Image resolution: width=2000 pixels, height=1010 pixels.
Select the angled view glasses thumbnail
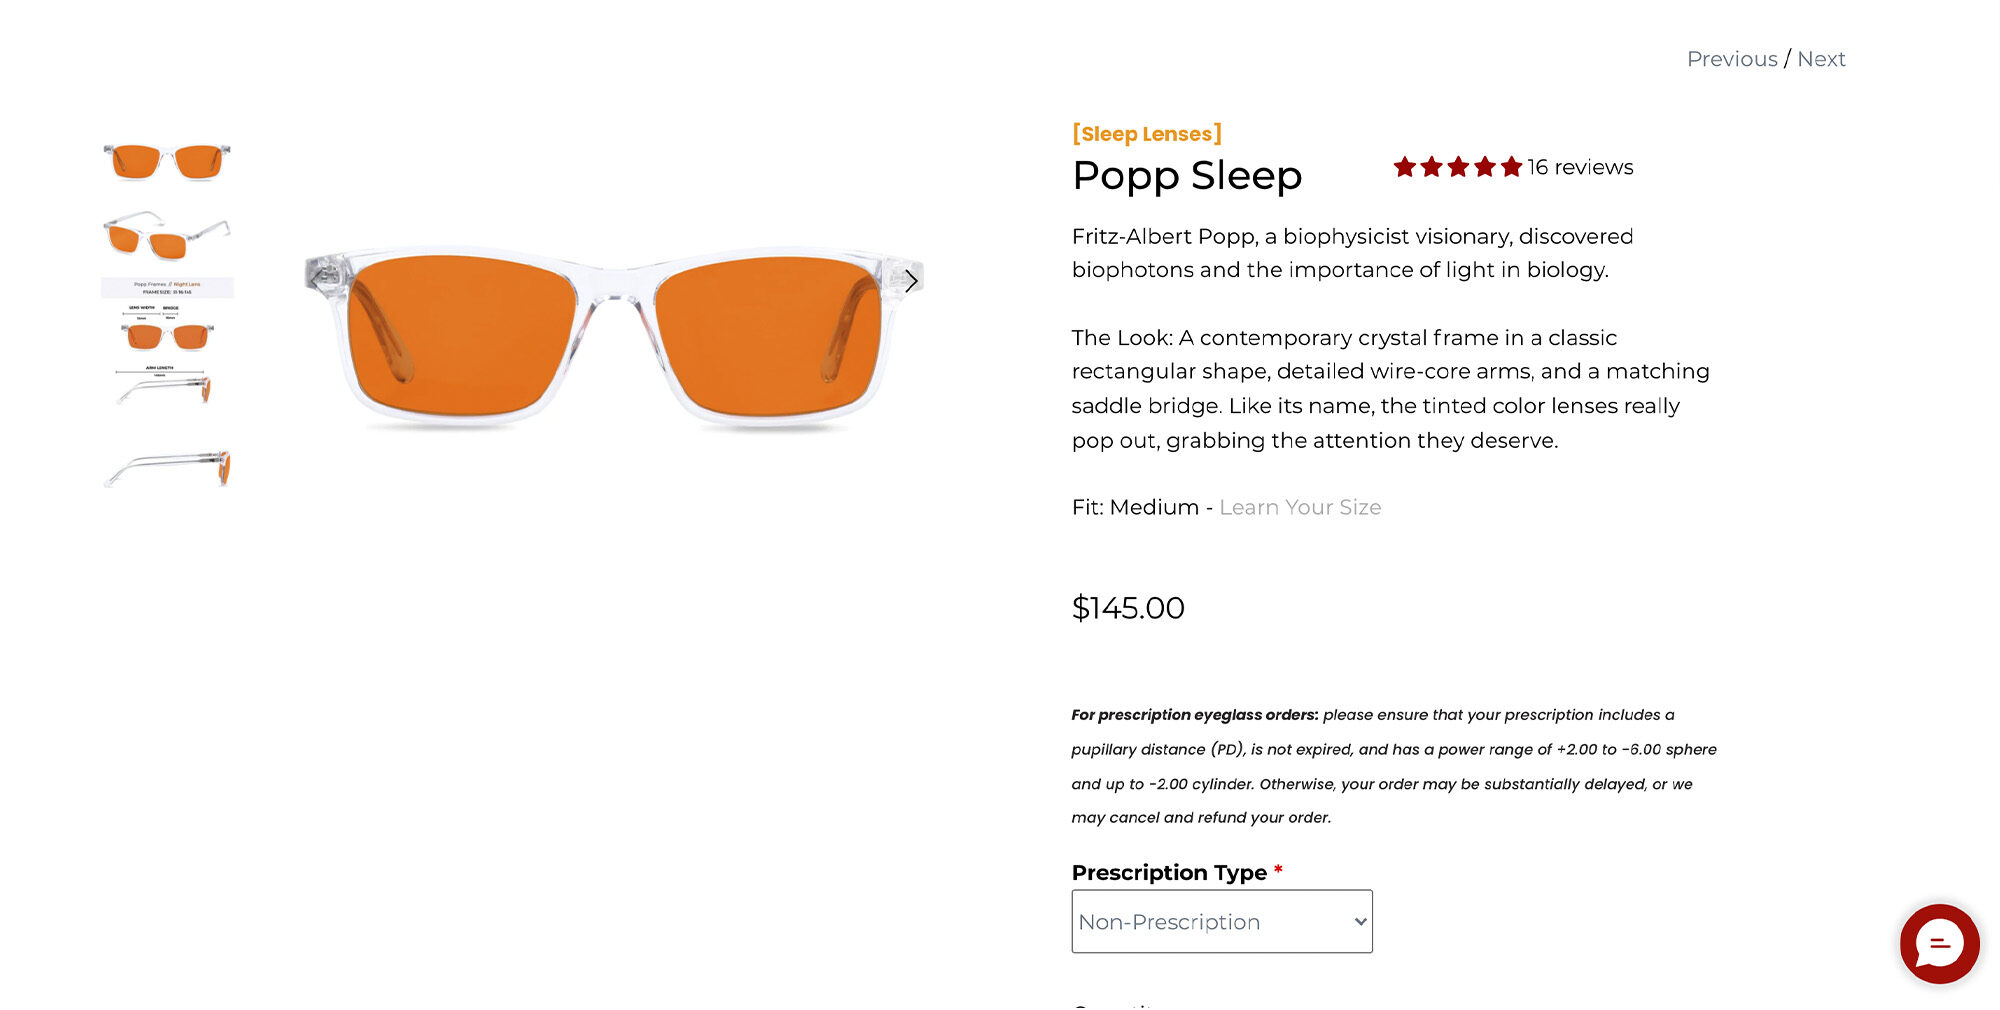pos(167,236)
